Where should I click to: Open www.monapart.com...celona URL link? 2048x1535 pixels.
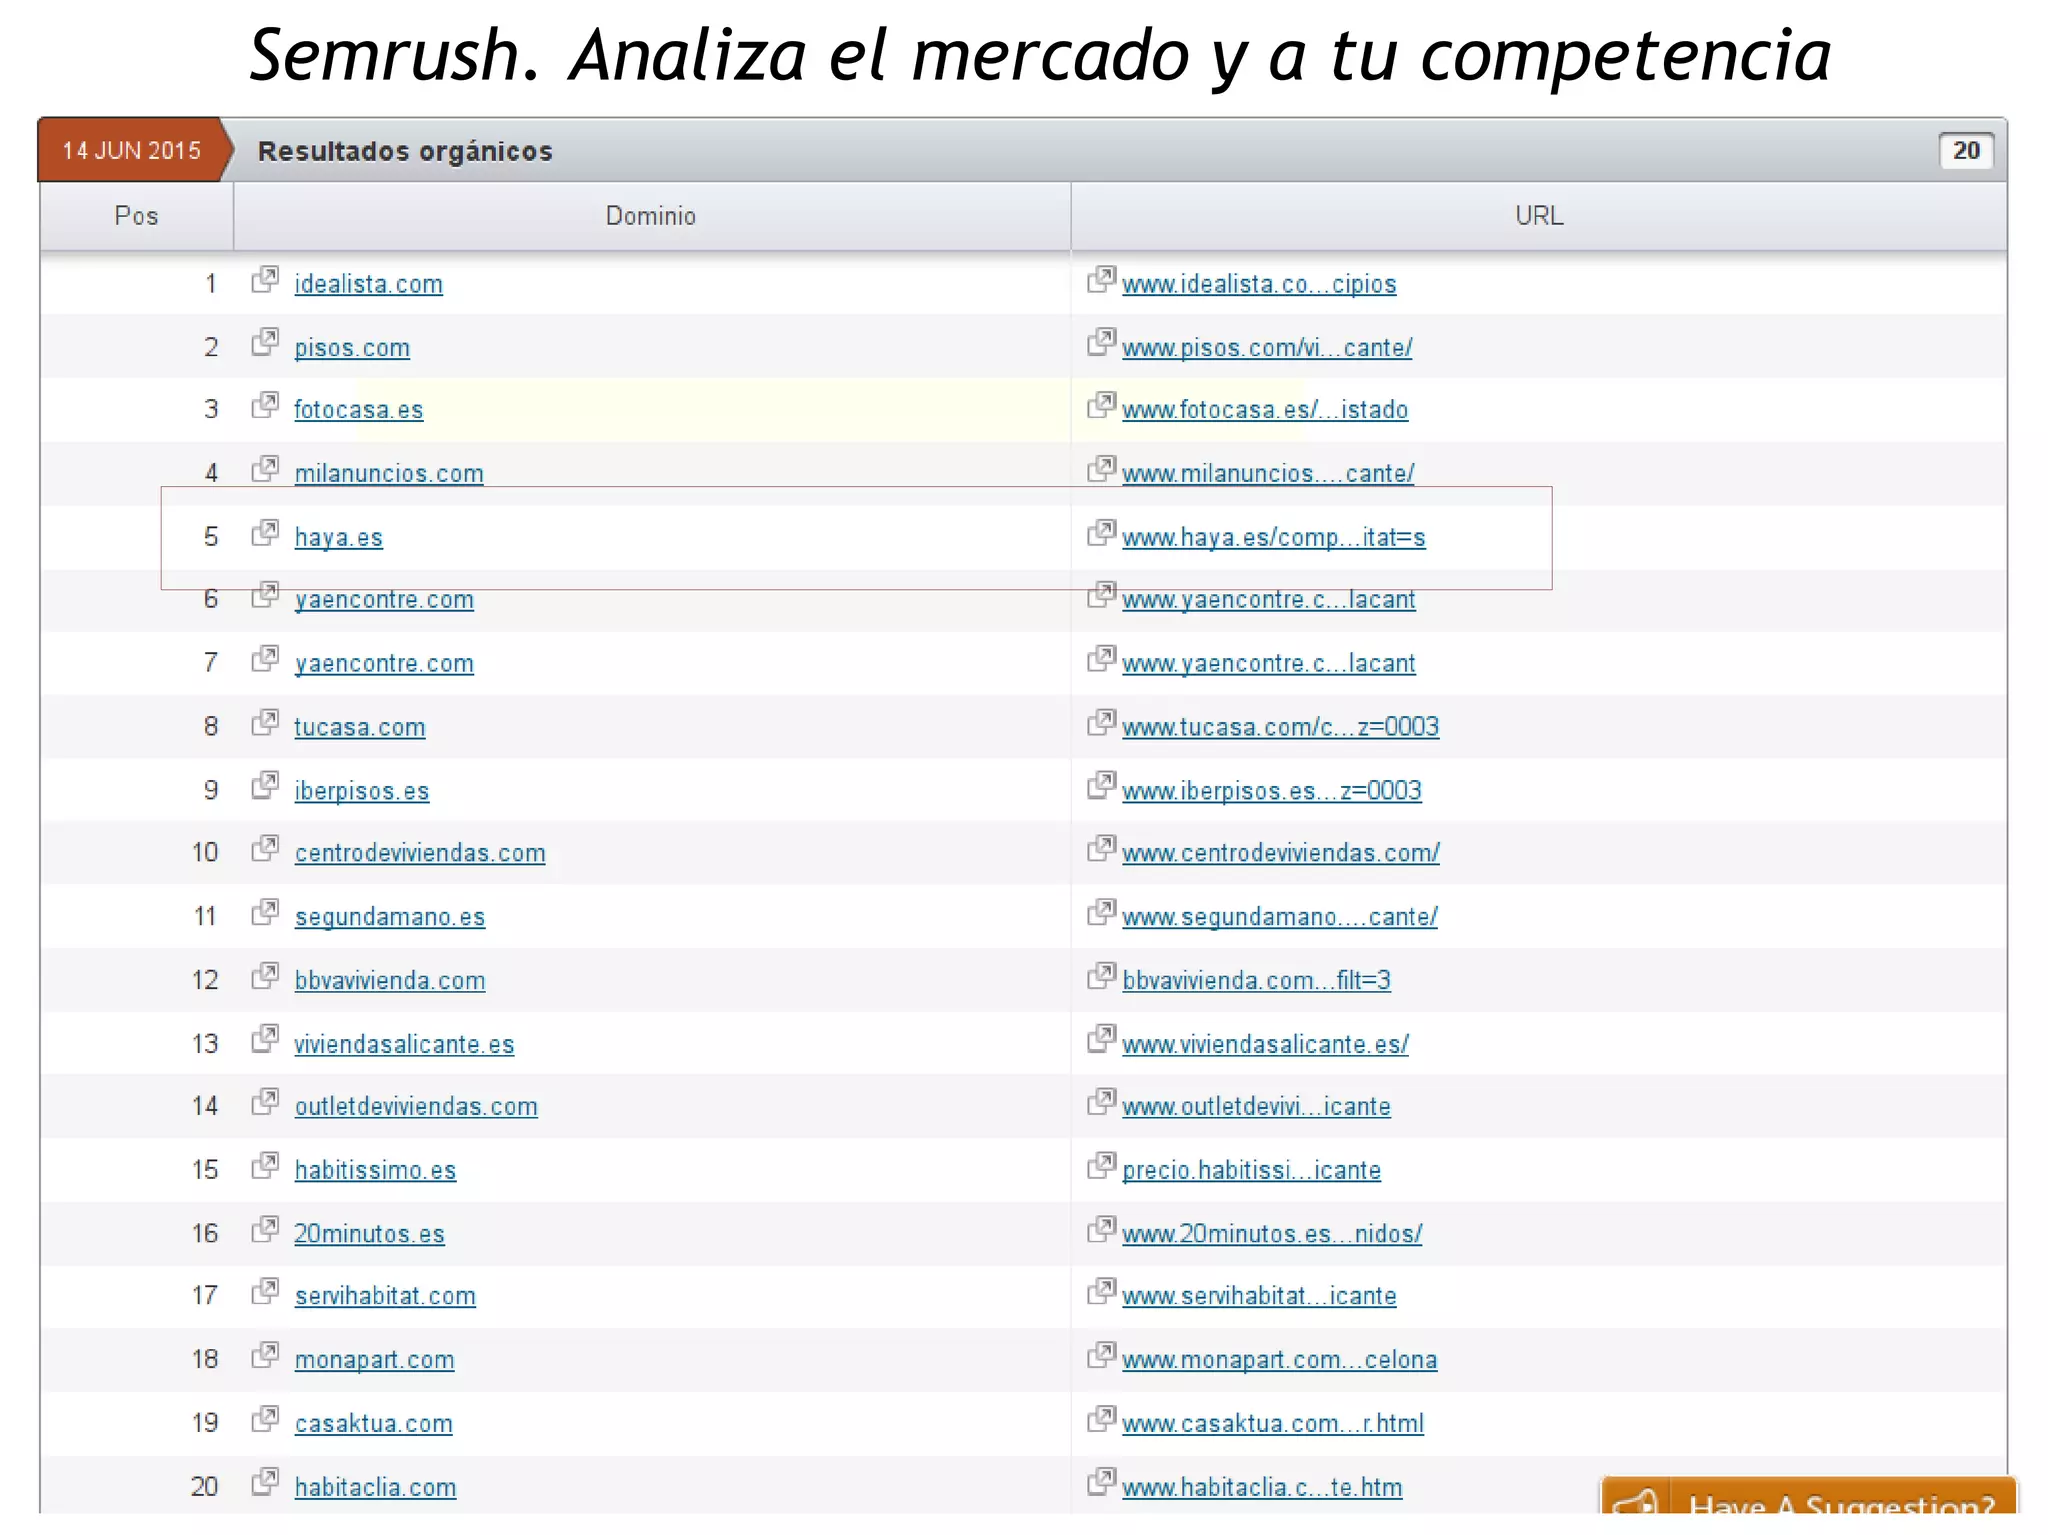[1280, 1360]
